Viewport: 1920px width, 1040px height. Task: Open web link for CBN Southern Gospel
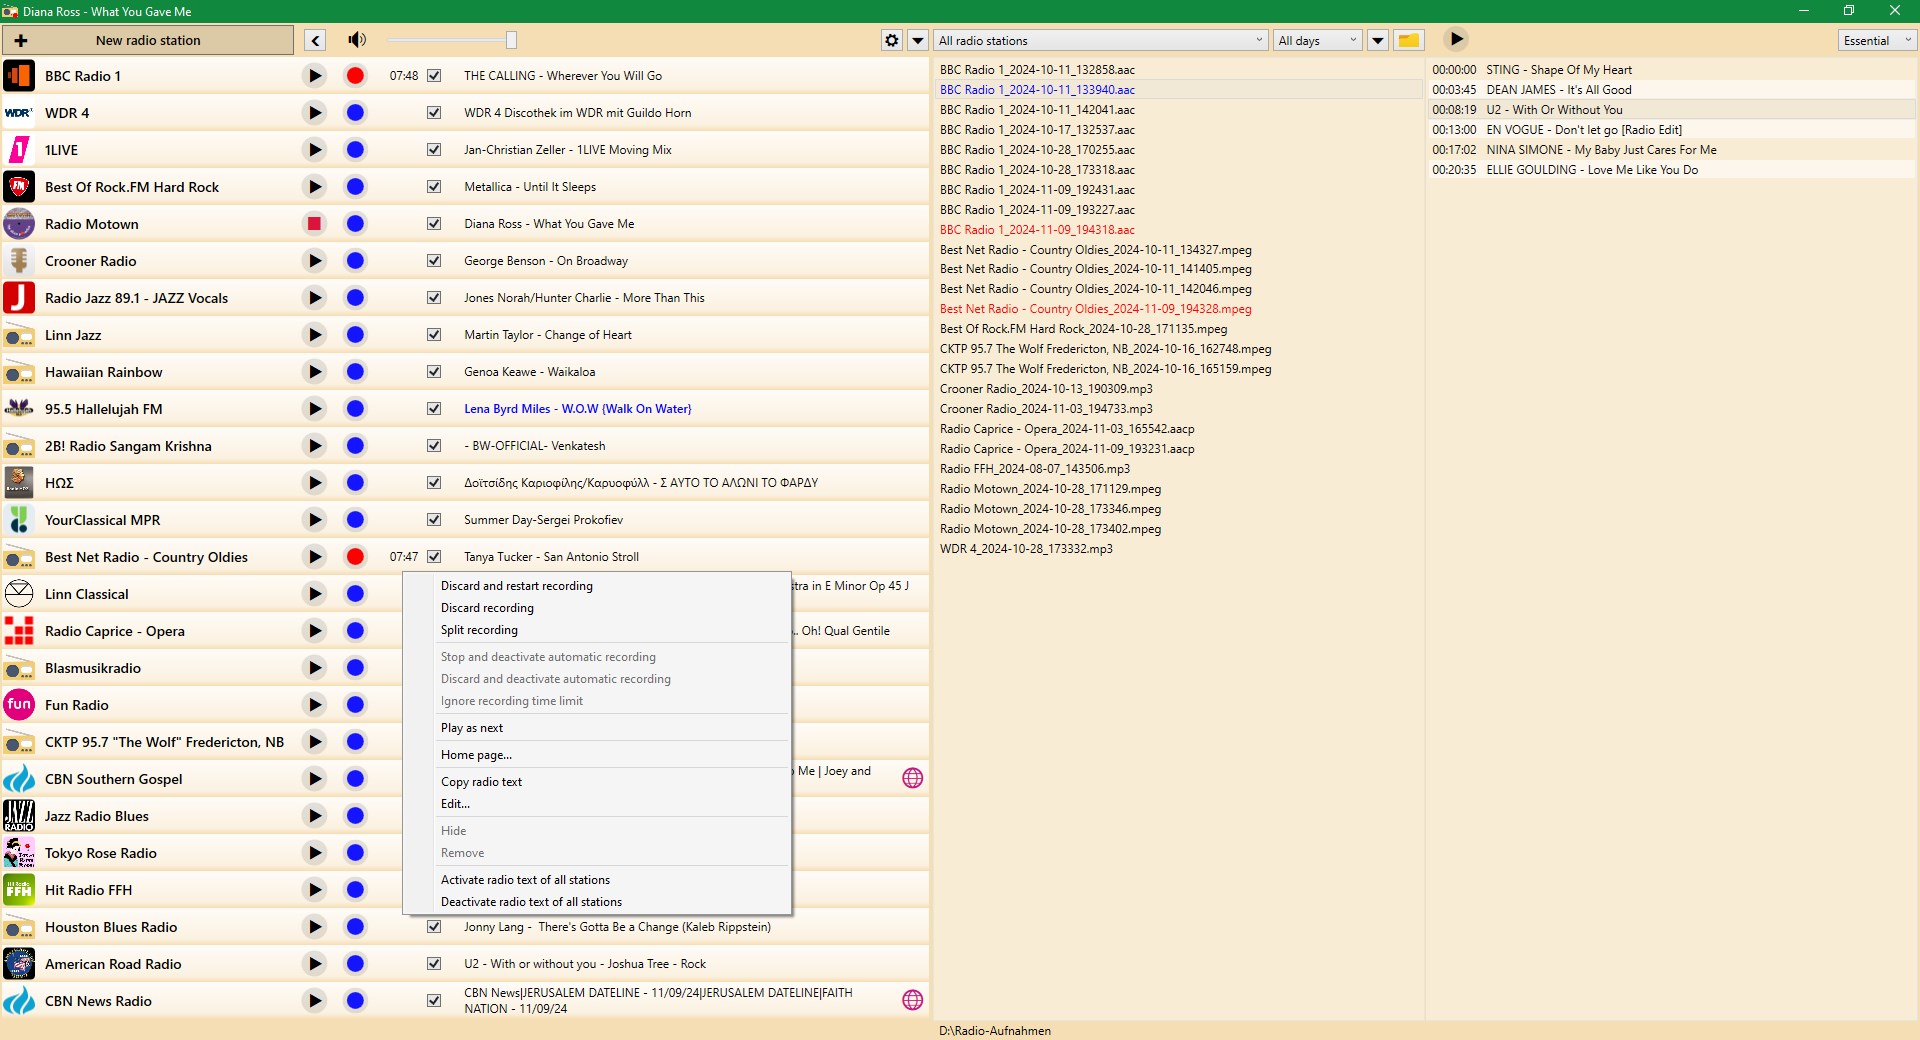coord(913,778)
